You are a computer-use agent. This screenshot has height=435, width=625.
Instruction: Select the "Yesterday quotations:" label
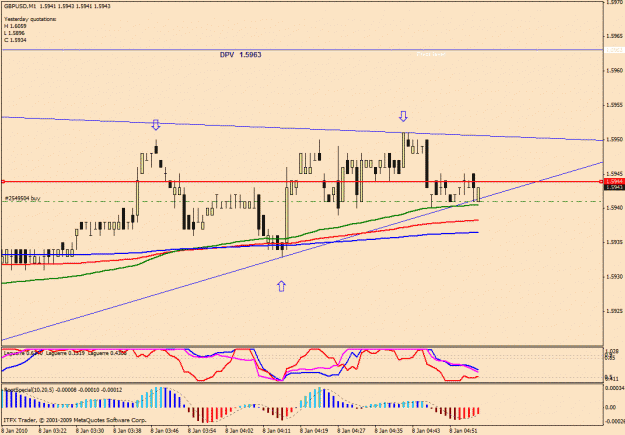click(x=30, y=19)
